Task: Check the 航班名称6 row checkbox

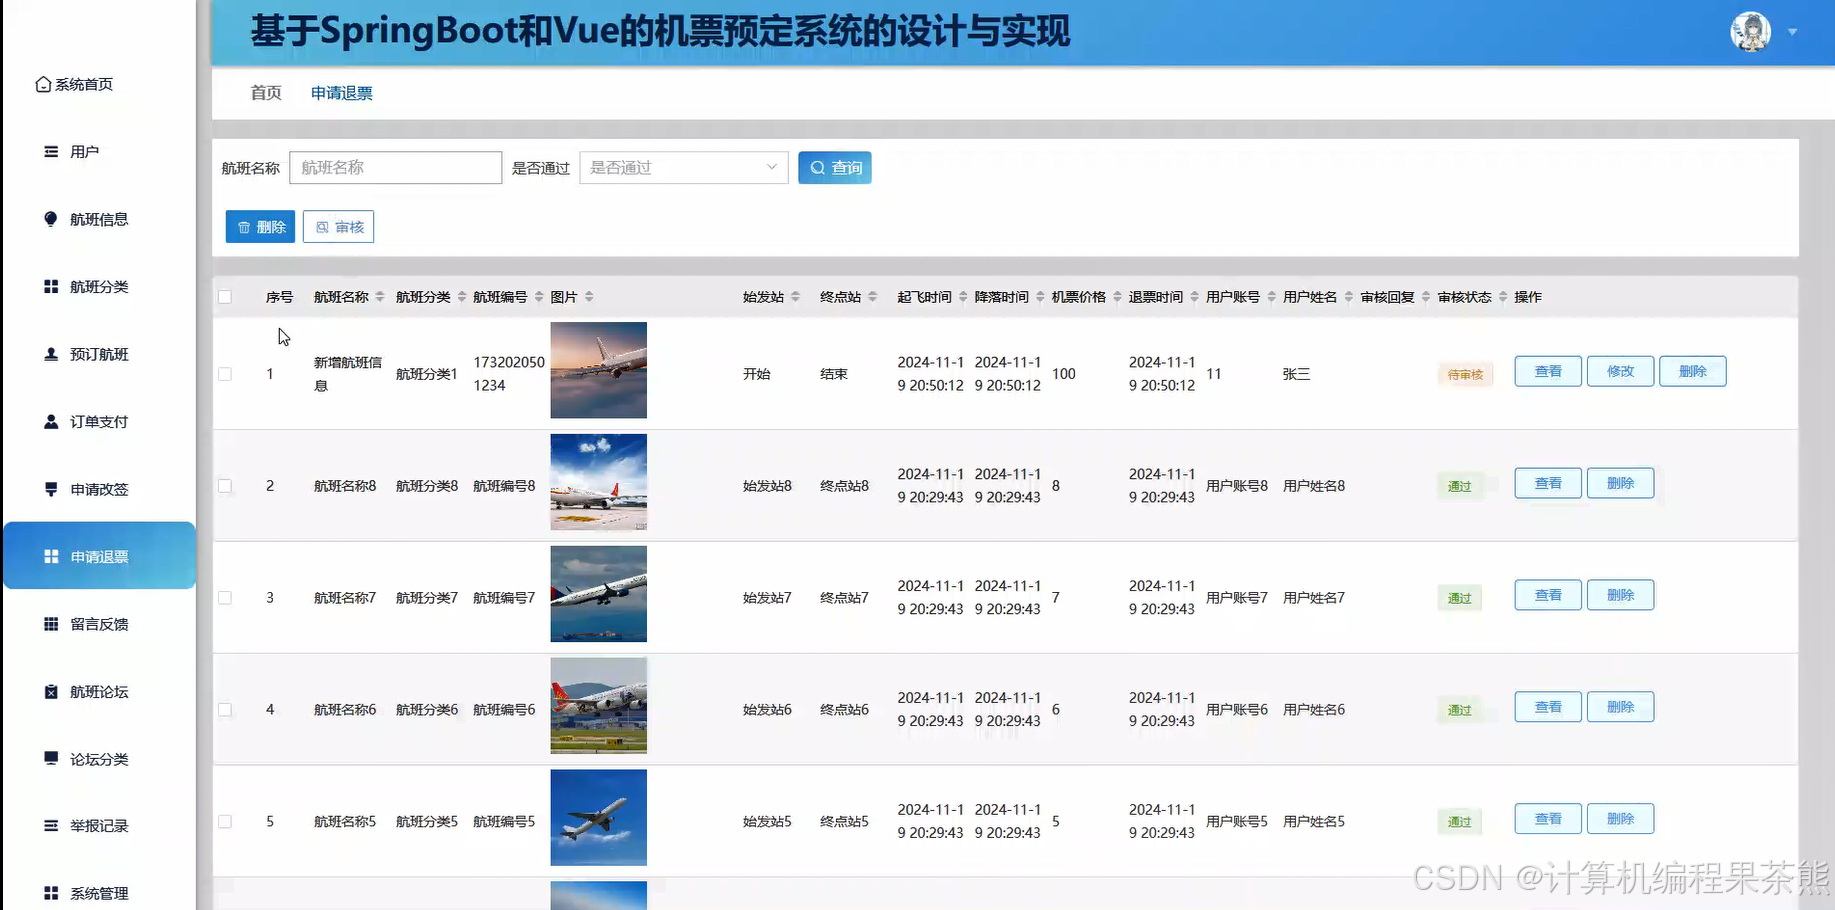Action: pos(225,710)
